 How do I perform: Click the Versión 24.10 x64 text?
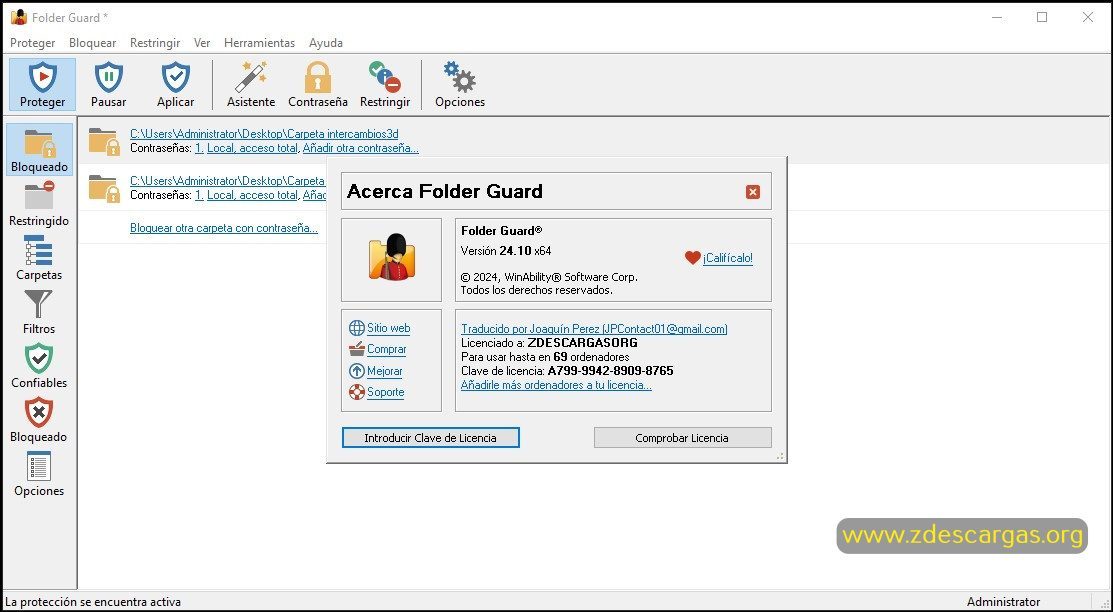pos(506,251)
